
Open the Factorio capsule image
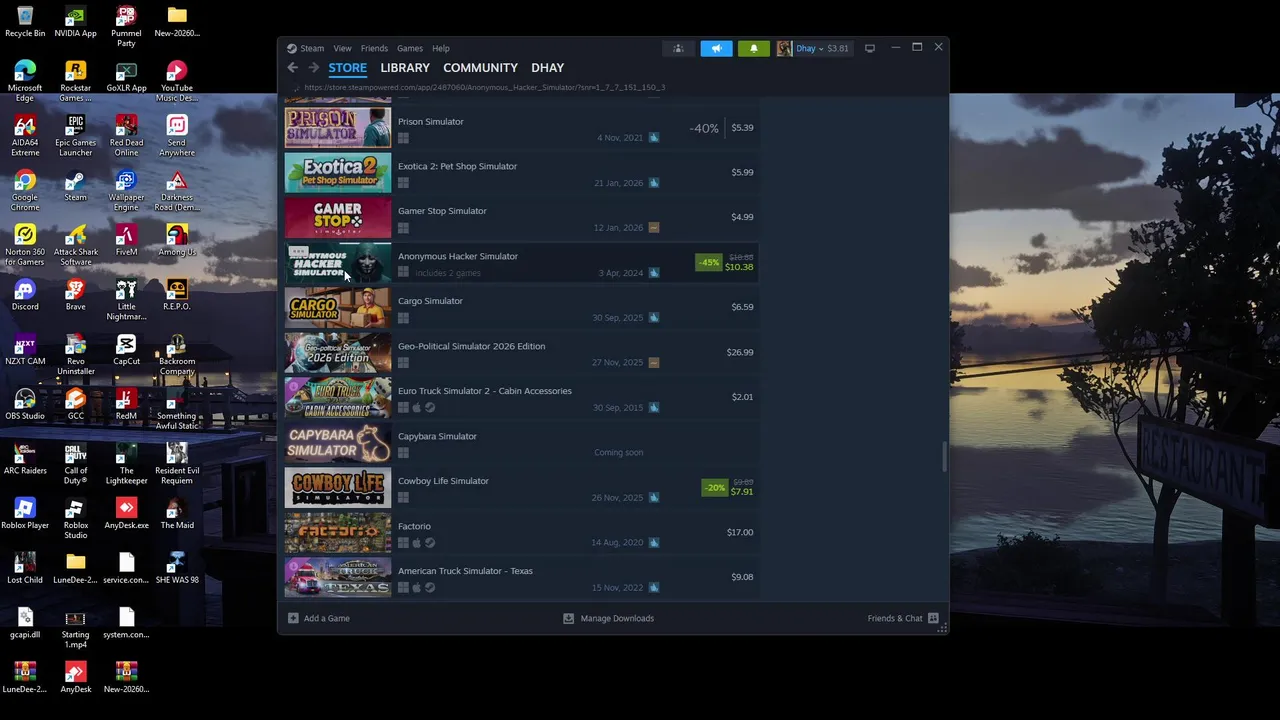click(338, 533)
